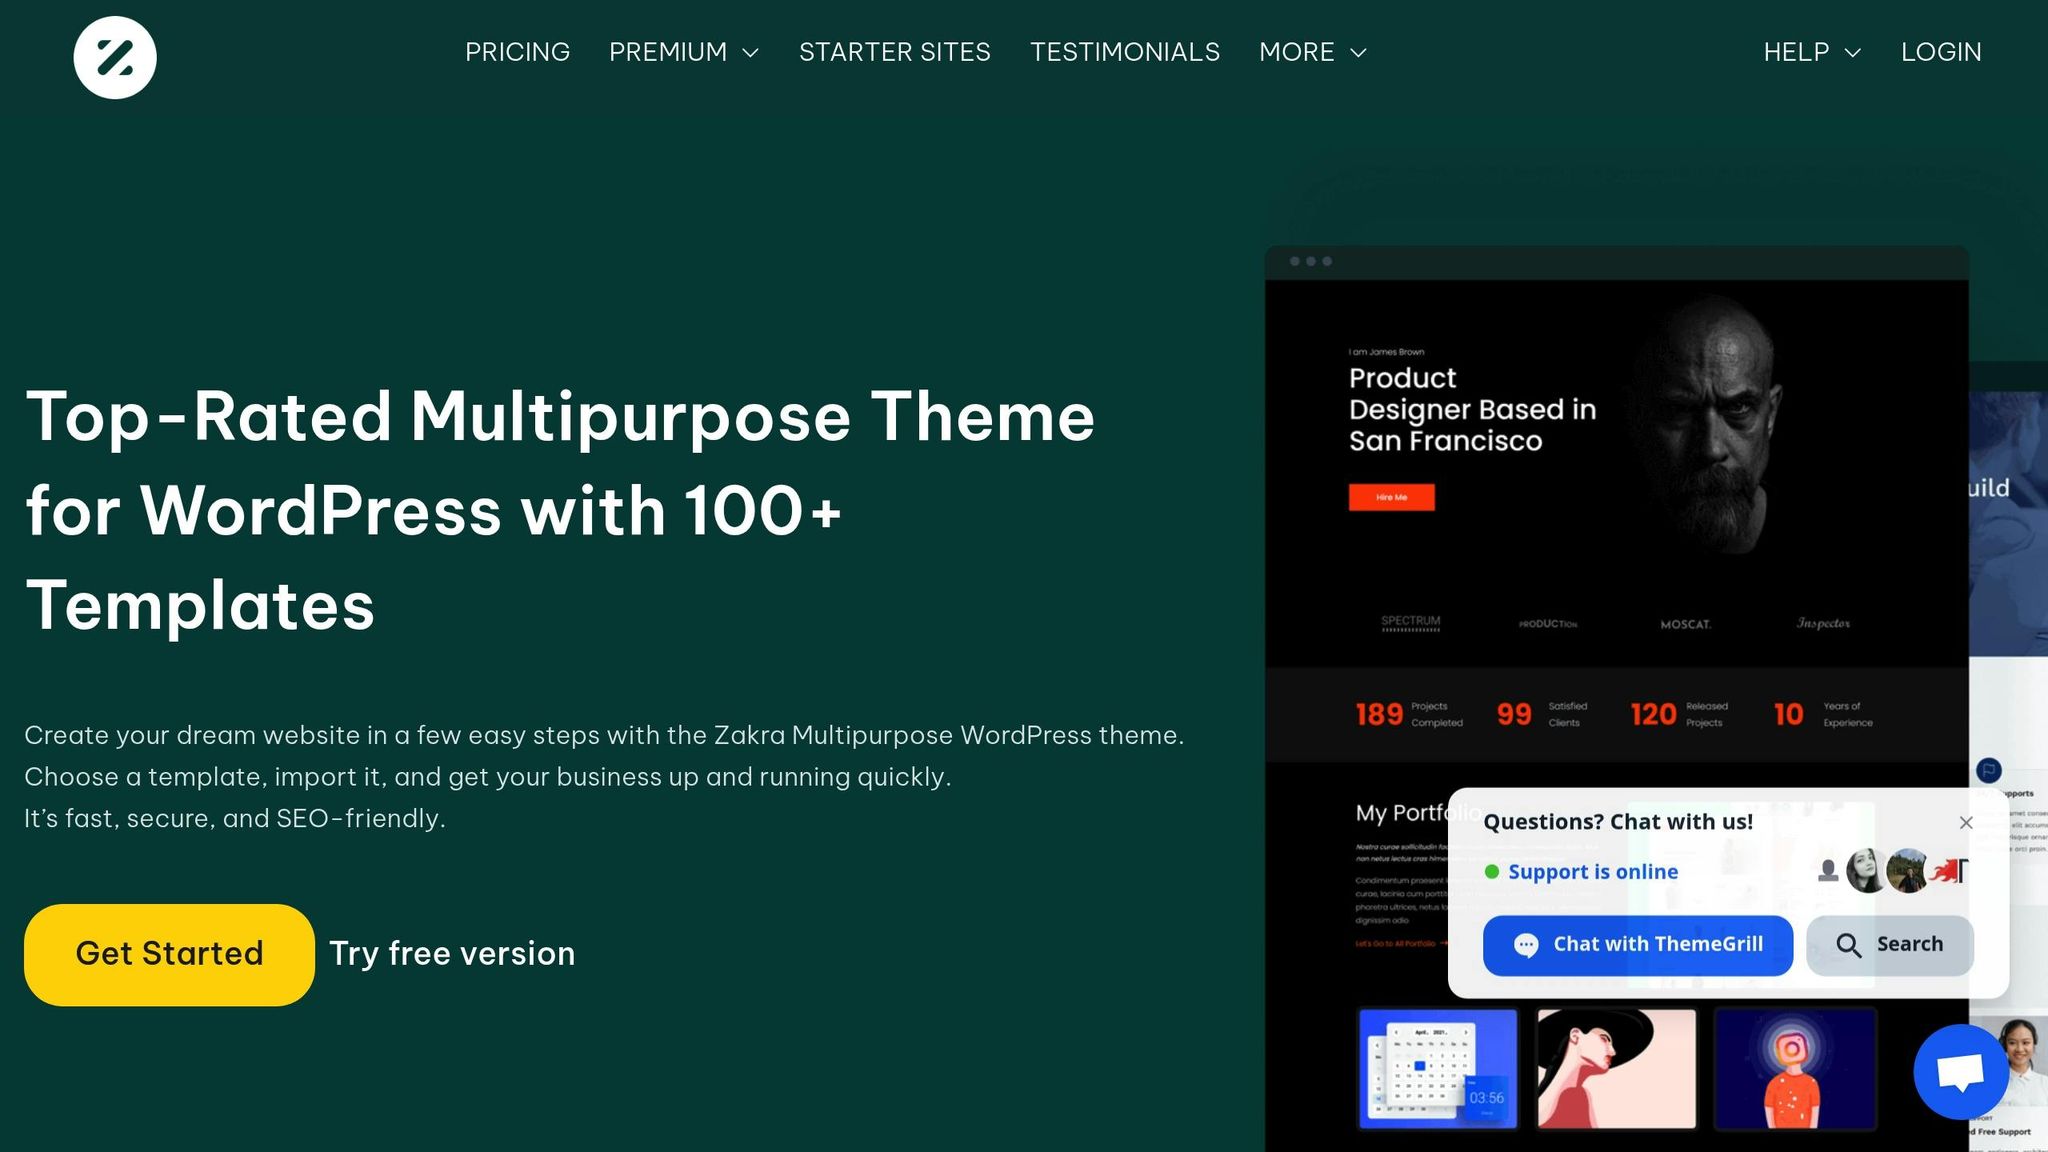Click the Login link

click(1941, 52)
